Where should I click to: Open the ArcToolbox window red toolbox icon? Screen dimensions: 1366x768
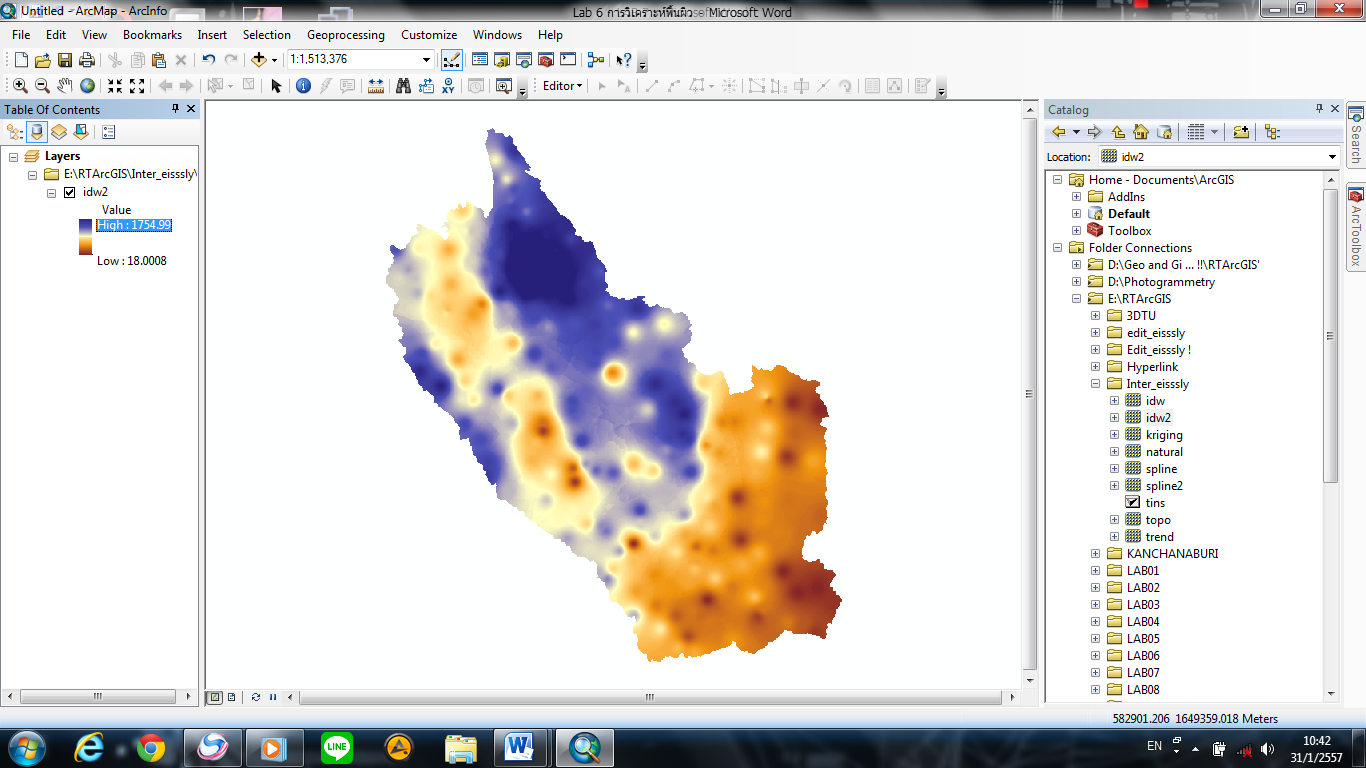click(x=546, y=60)
